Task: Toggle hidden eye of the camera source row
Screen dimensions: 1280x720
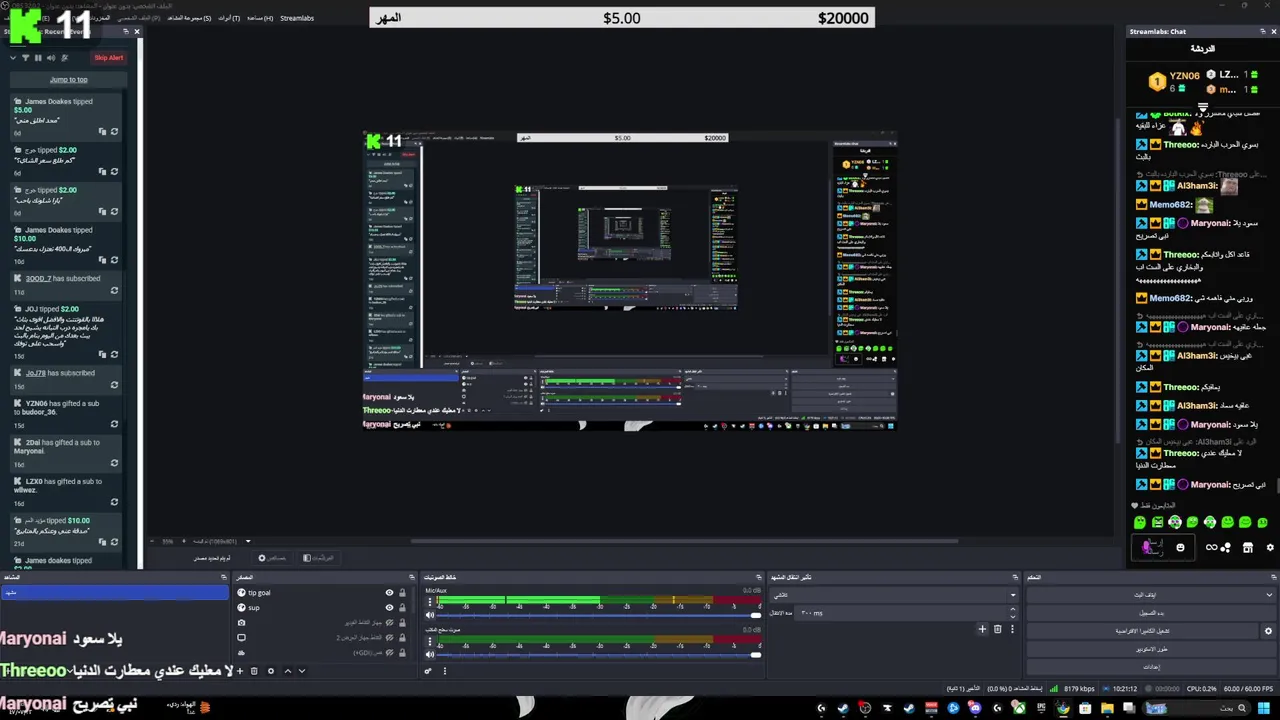Action: click(x=389, y=622)
